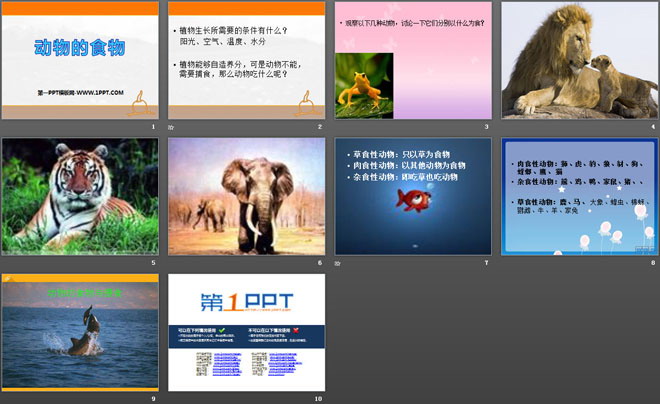Click the animation star icon under slide 2
The height and width of the screenshot is (404, 660).
(171, 127)
